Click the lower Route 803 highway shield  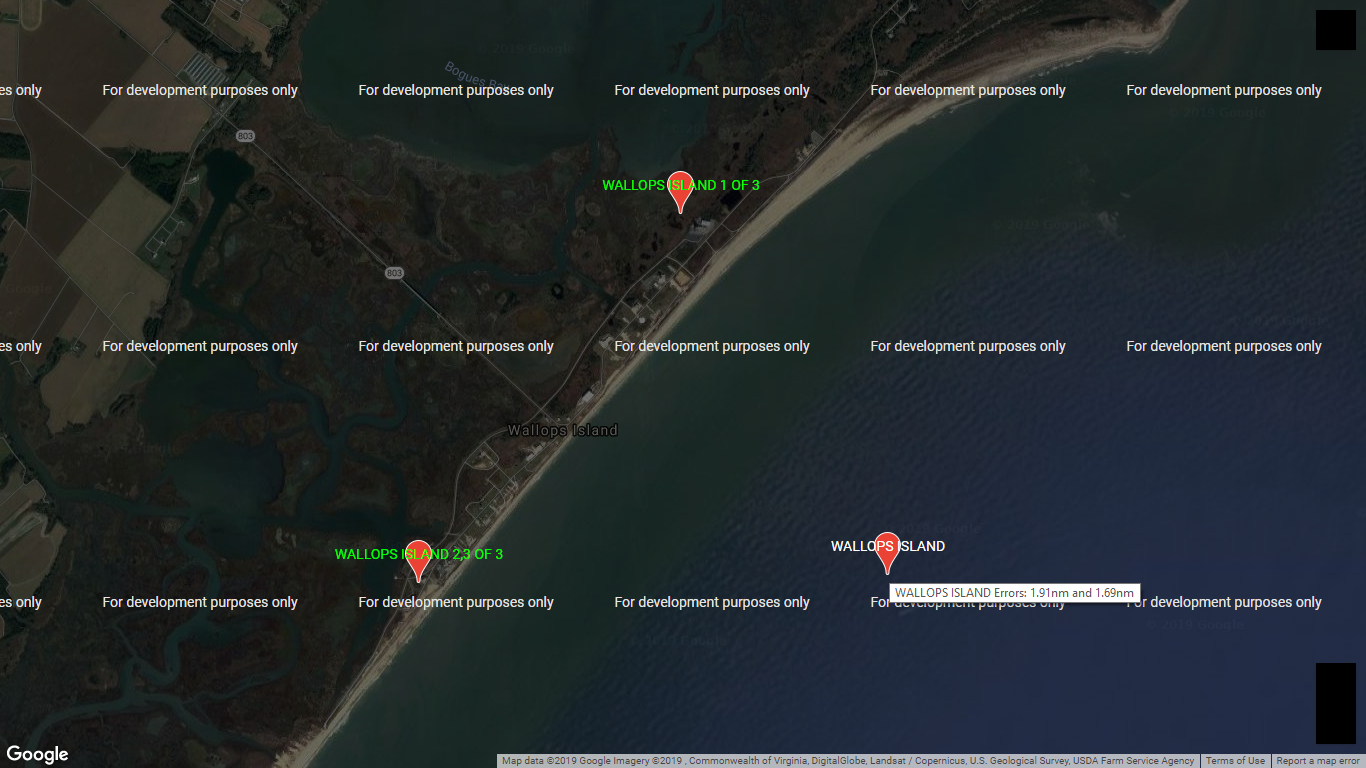click(x=393, y=272)
